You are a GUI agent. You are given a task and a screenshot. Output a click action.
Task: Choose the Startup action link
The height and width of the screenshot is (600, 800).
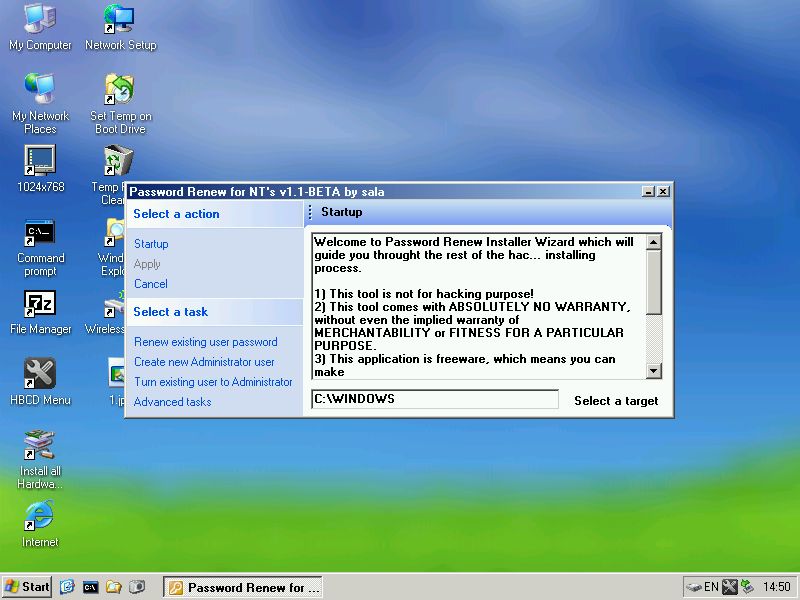[151, 244]
